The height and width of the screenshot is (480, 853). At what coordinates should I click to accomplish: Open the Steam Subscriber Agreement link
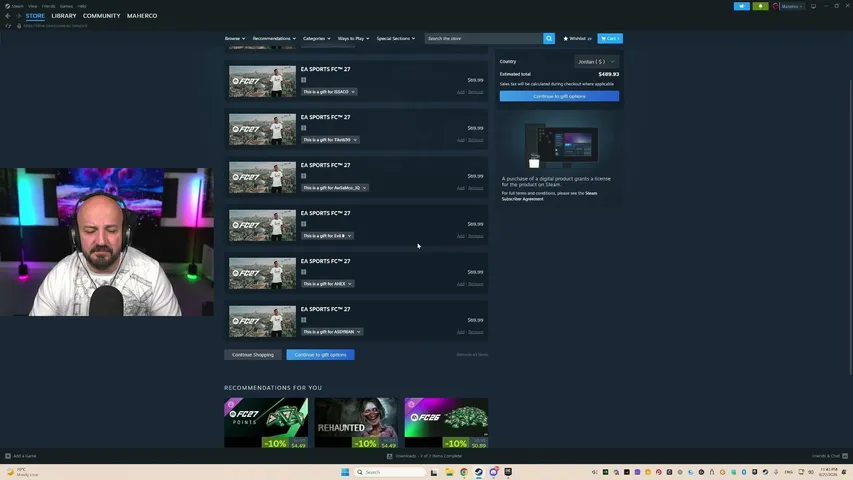(x=549, y=196)
